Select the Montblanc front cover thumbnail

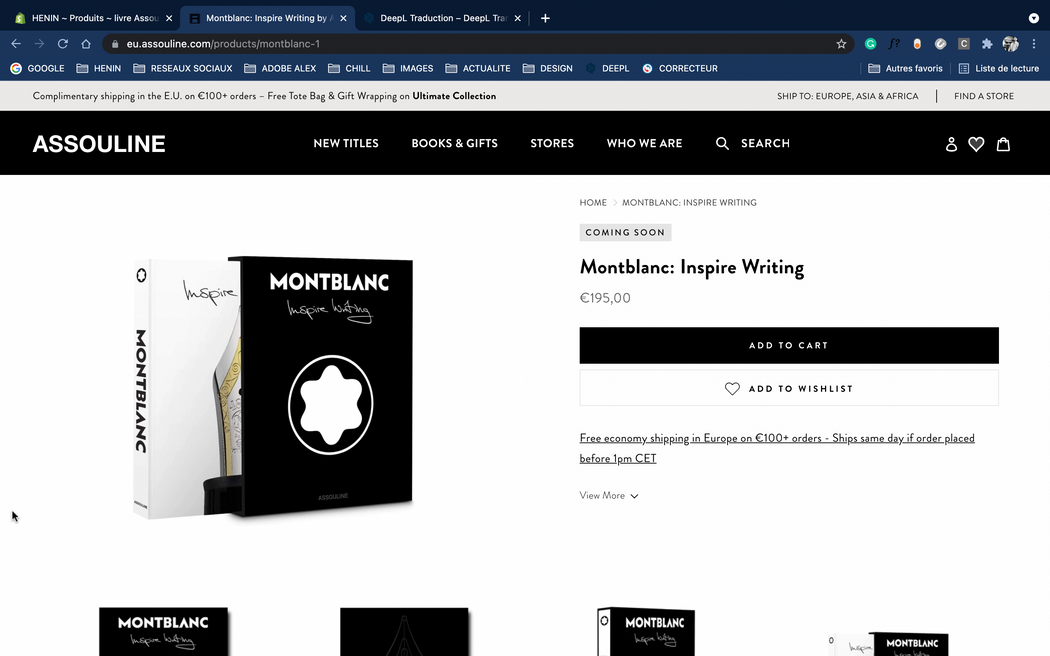pos(163,631)
